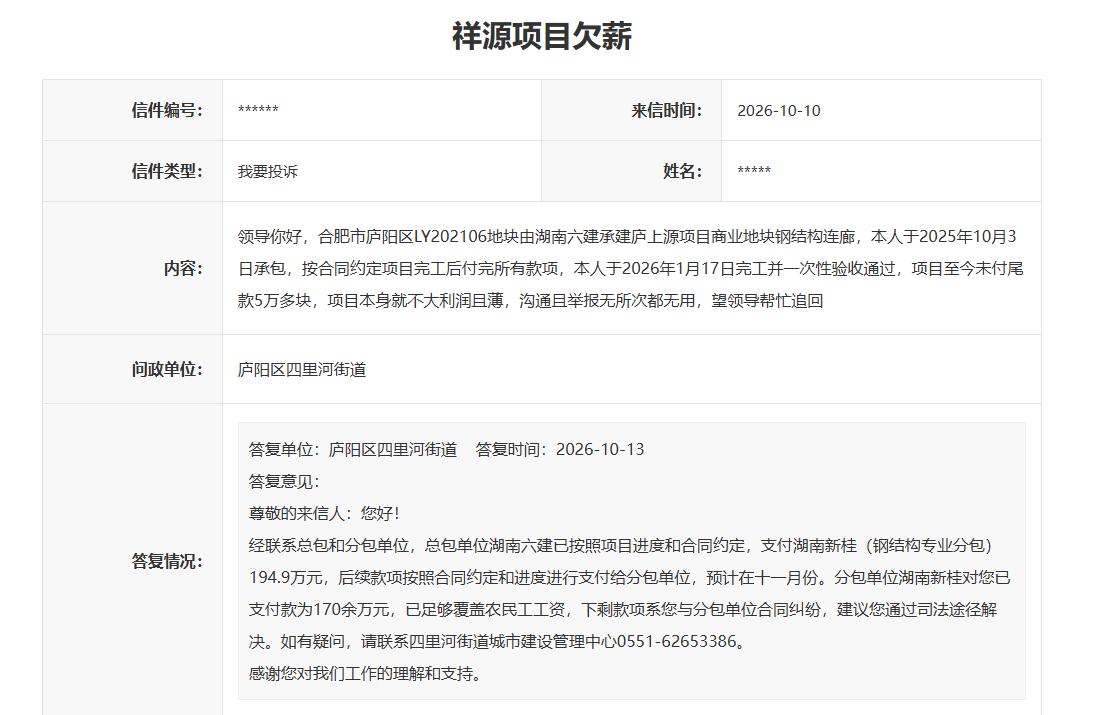1093x715 pixels.
Task: Click the complaint line starting 领导你好
Action: coord(627,237)
